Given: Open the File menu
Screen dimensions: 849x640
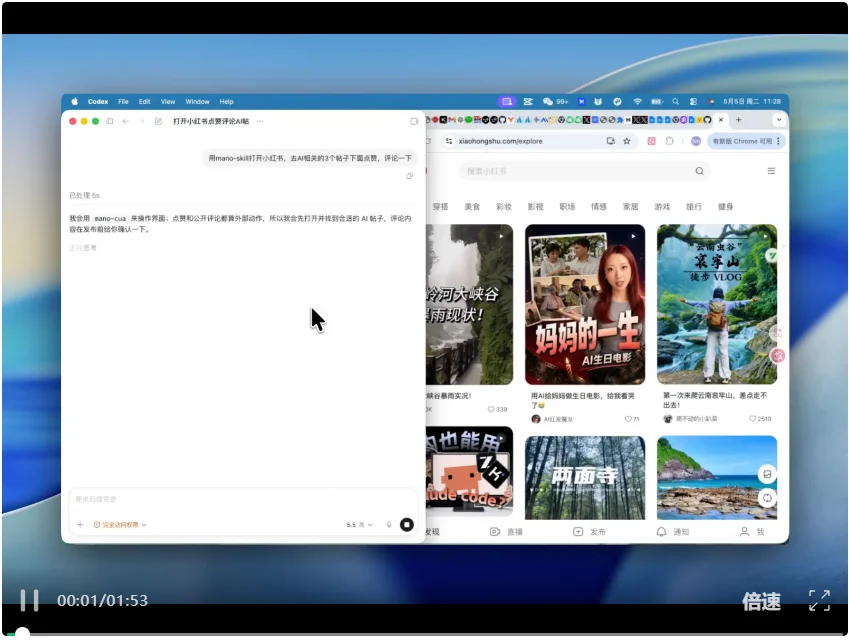Looking at the screenshot, I should [123, 101].
